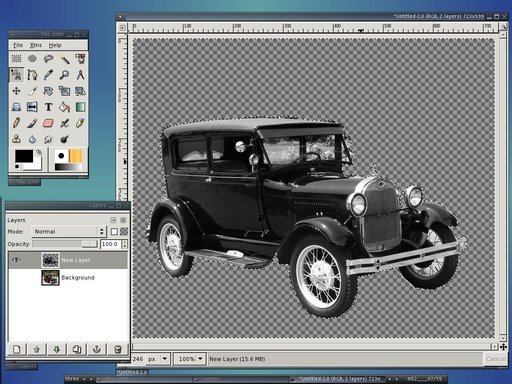Open the 100% zoom dropdown
The height and width of the screenshot is (384, 512).
(x=189, y=359)
